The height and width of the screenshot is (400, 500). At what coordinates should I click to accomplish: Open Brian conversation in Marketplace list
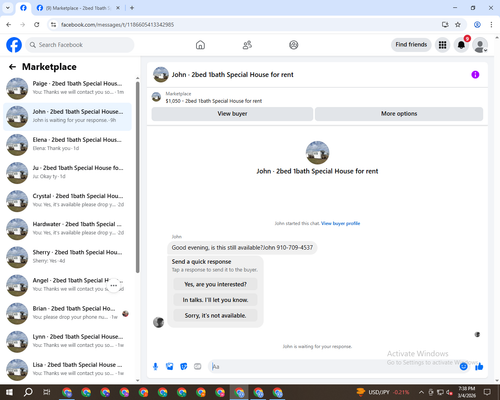point(67,313)
